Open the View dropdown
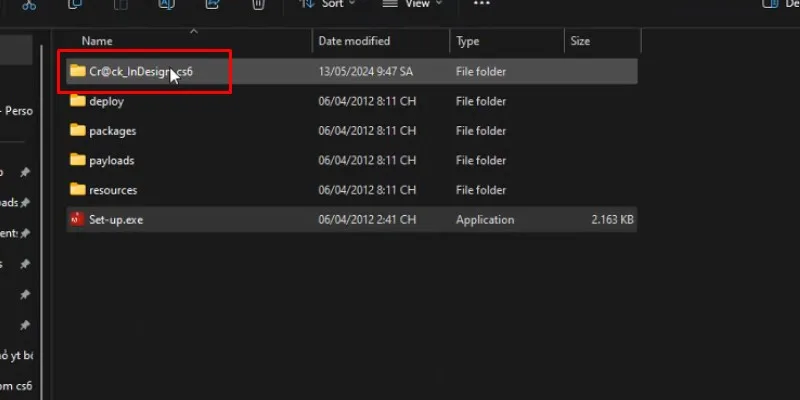800x400 pixels. point(412,4)
